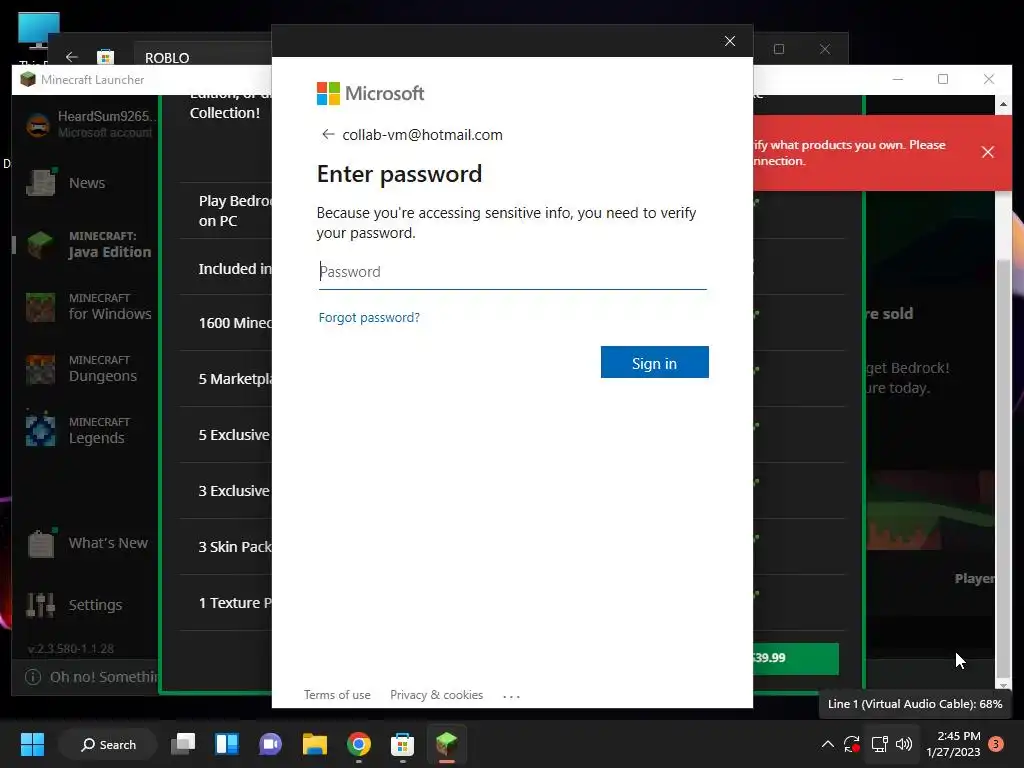
Task: Open Google Chrome from taskbar
Action: 359,744
